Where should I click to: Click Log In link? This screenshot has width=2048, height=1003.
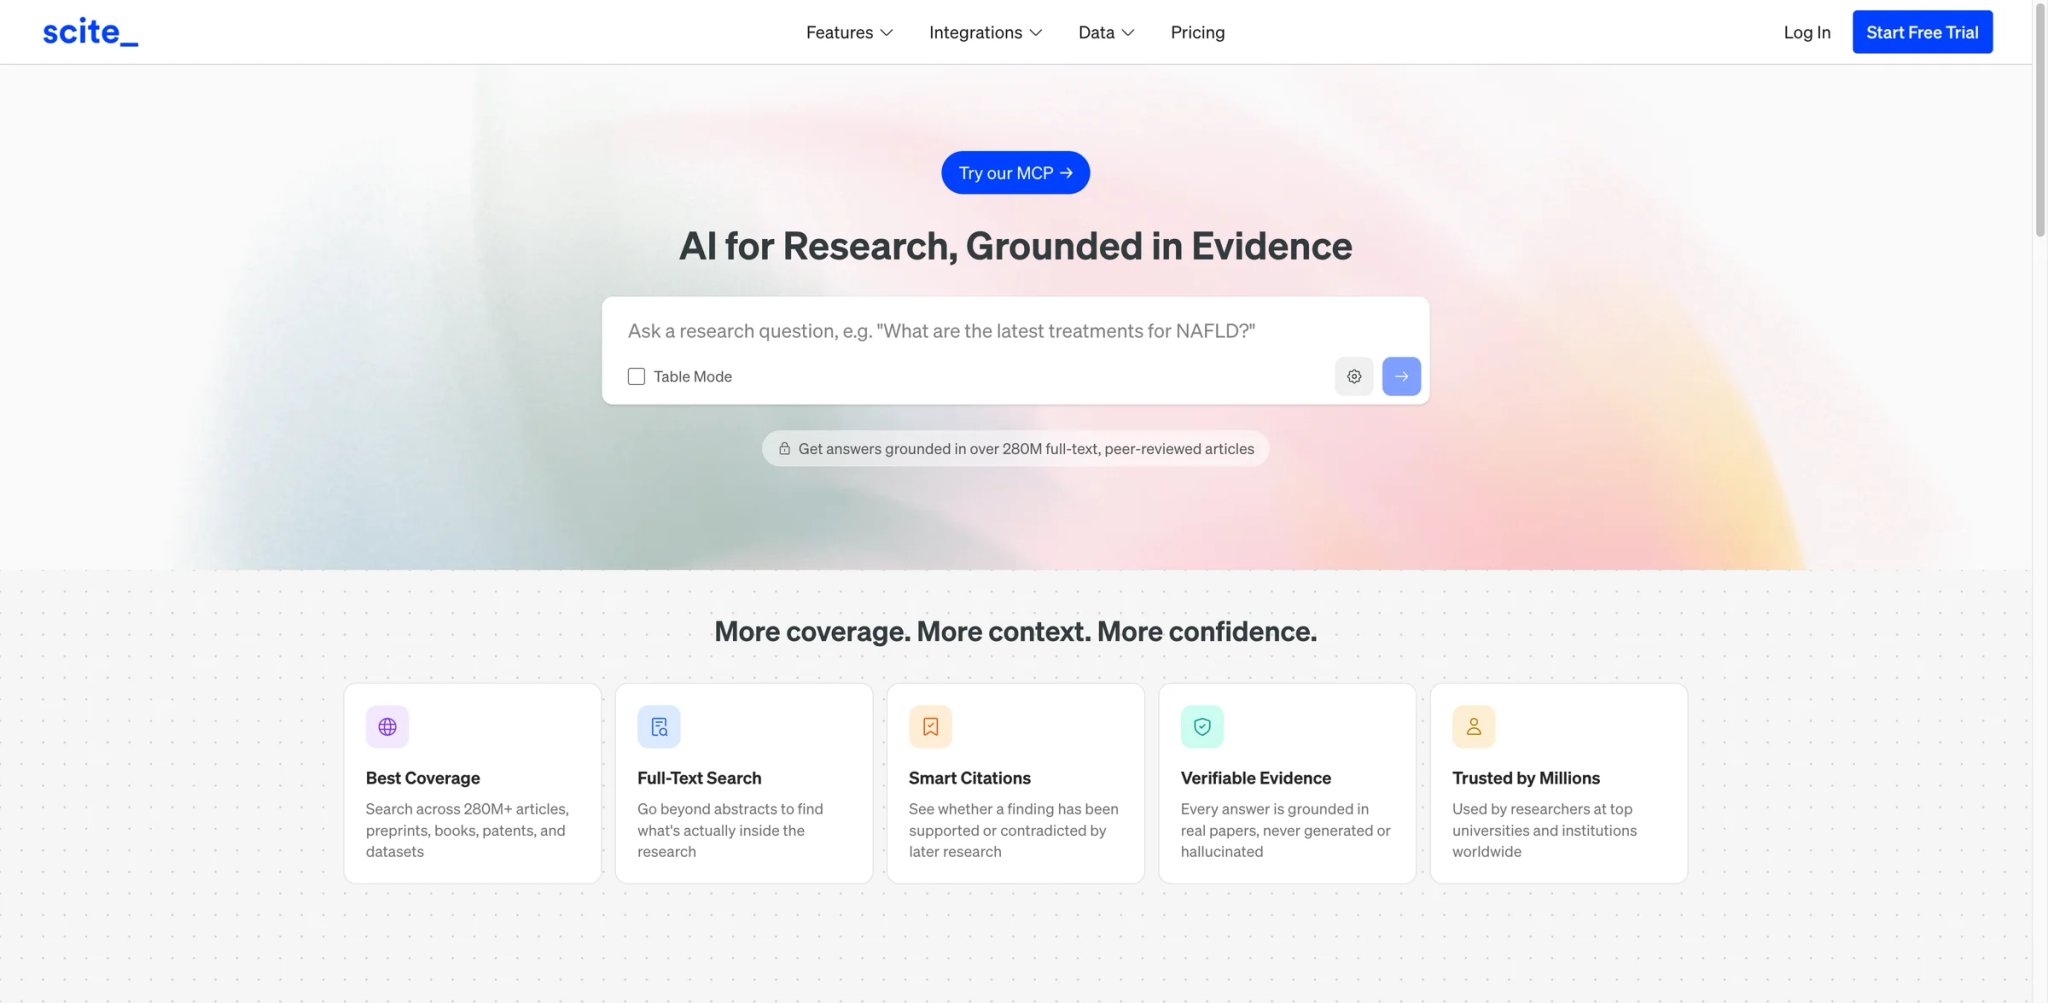(x=1807, y=32)
